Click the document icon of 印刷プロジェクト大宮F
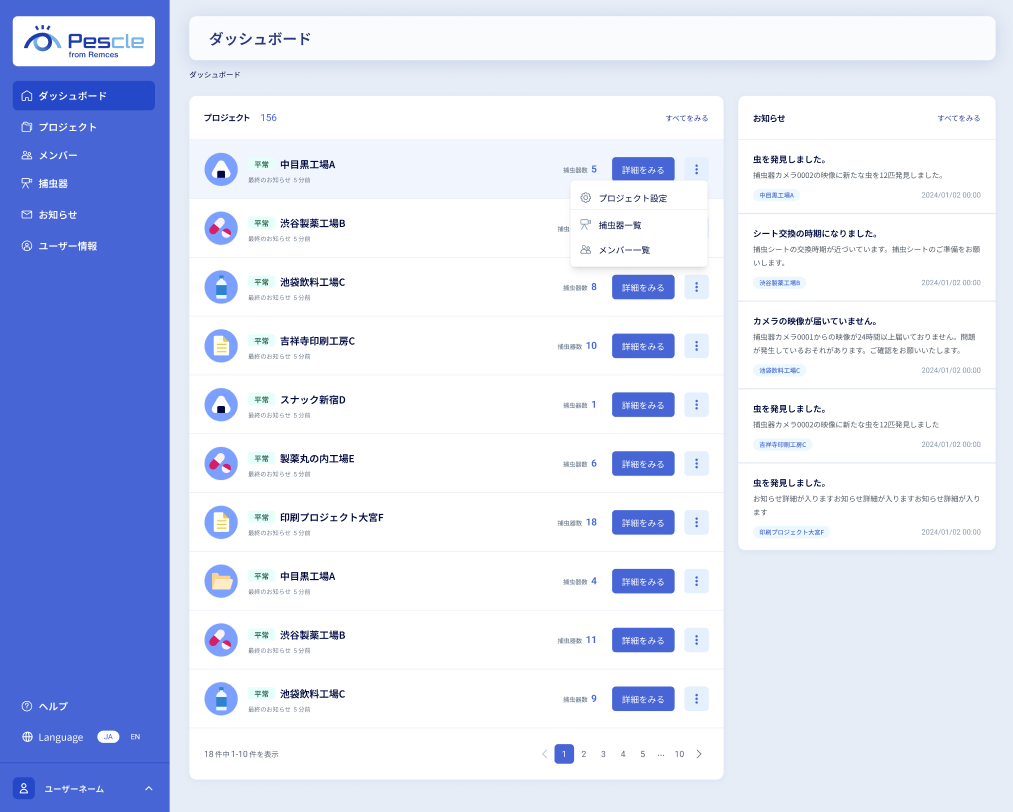Viewport: 1013px width, 812px height. pyautogui.click(x=221, y=523)
